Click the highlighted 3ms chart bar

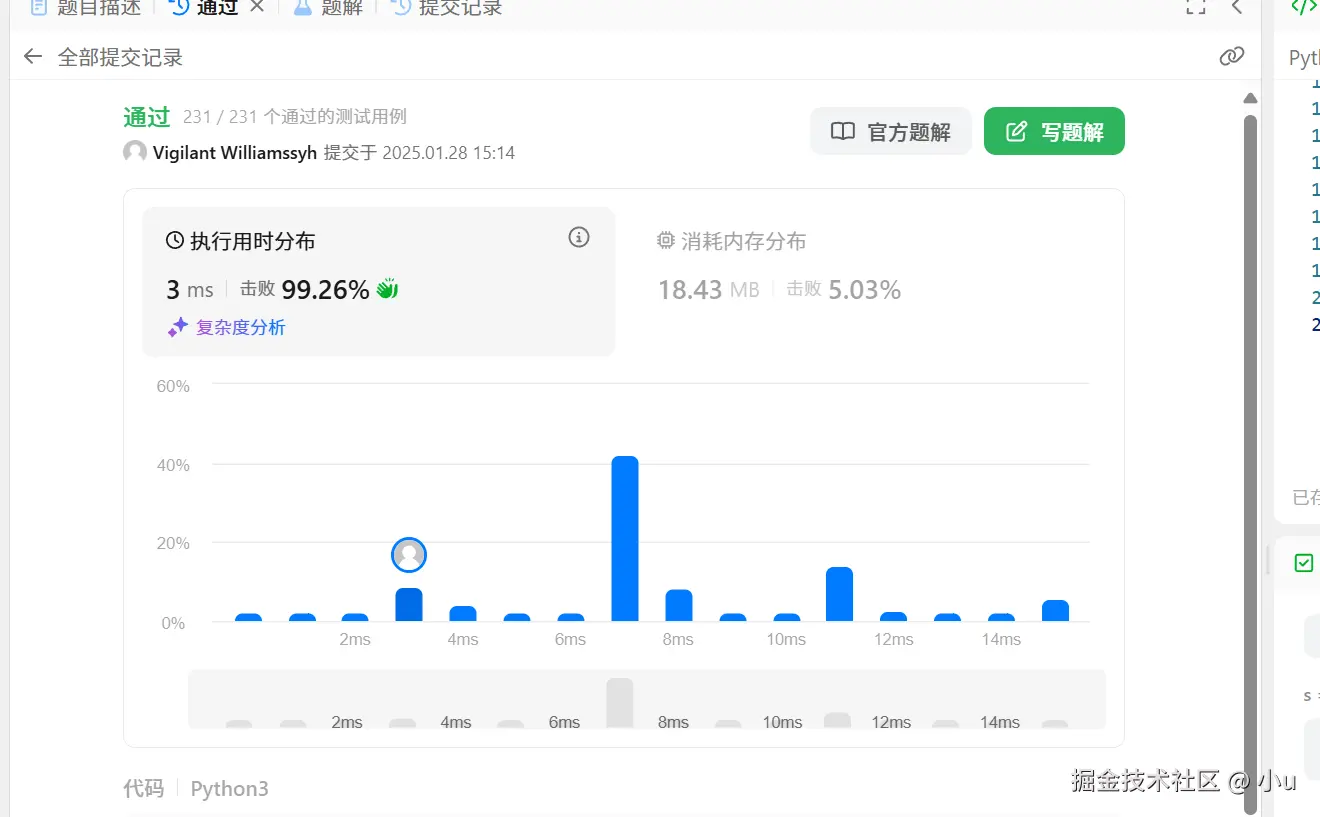409,605
